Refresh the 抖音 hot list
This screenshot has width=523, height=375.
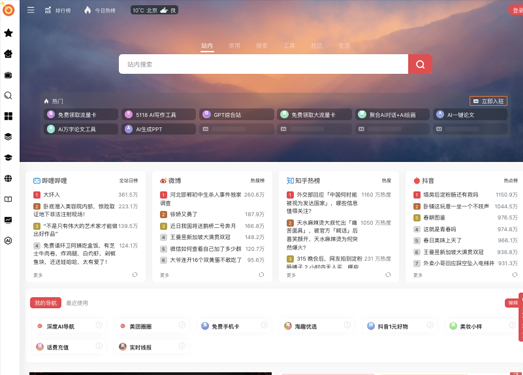tap(515, 275)
